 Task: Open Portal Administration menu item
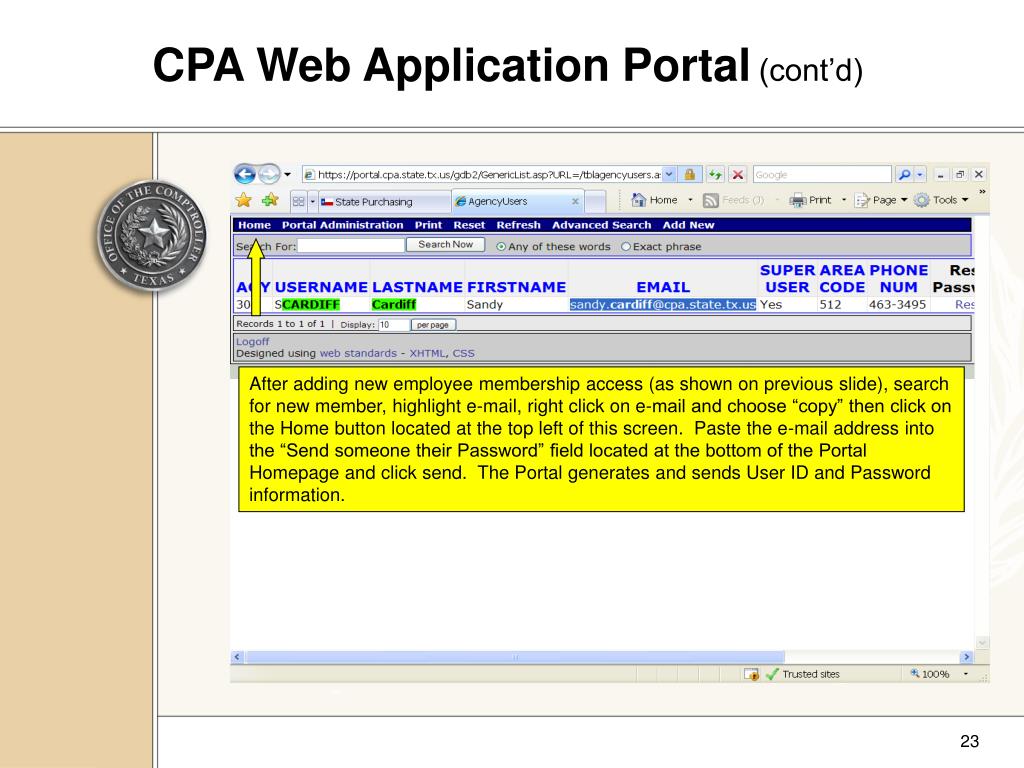342,225
